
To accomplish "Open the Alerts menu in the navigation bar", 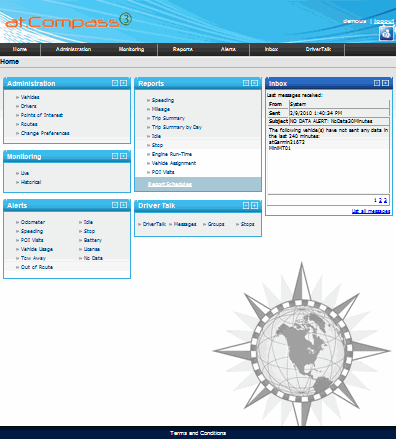I will [x=228, y=49].
